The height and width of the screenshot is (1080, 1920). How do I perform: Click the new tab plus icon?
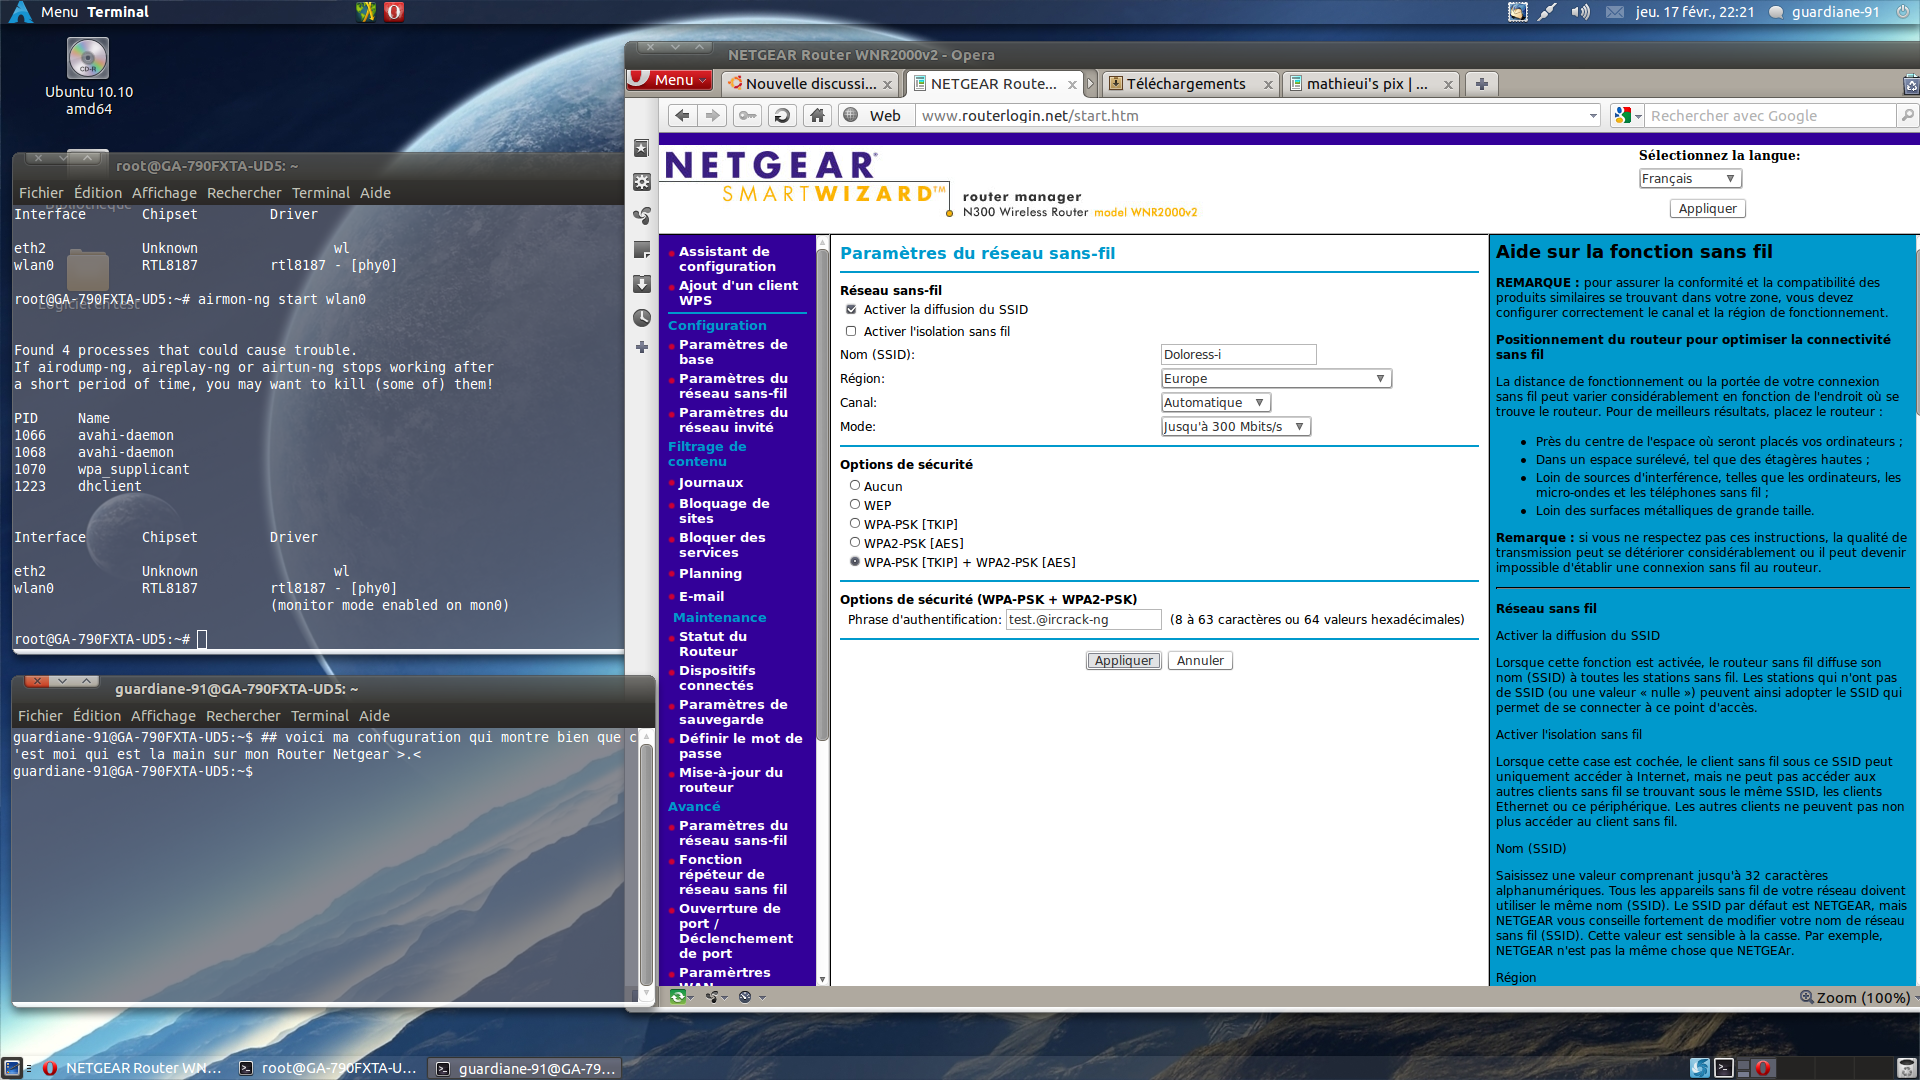pos(1482,84)
